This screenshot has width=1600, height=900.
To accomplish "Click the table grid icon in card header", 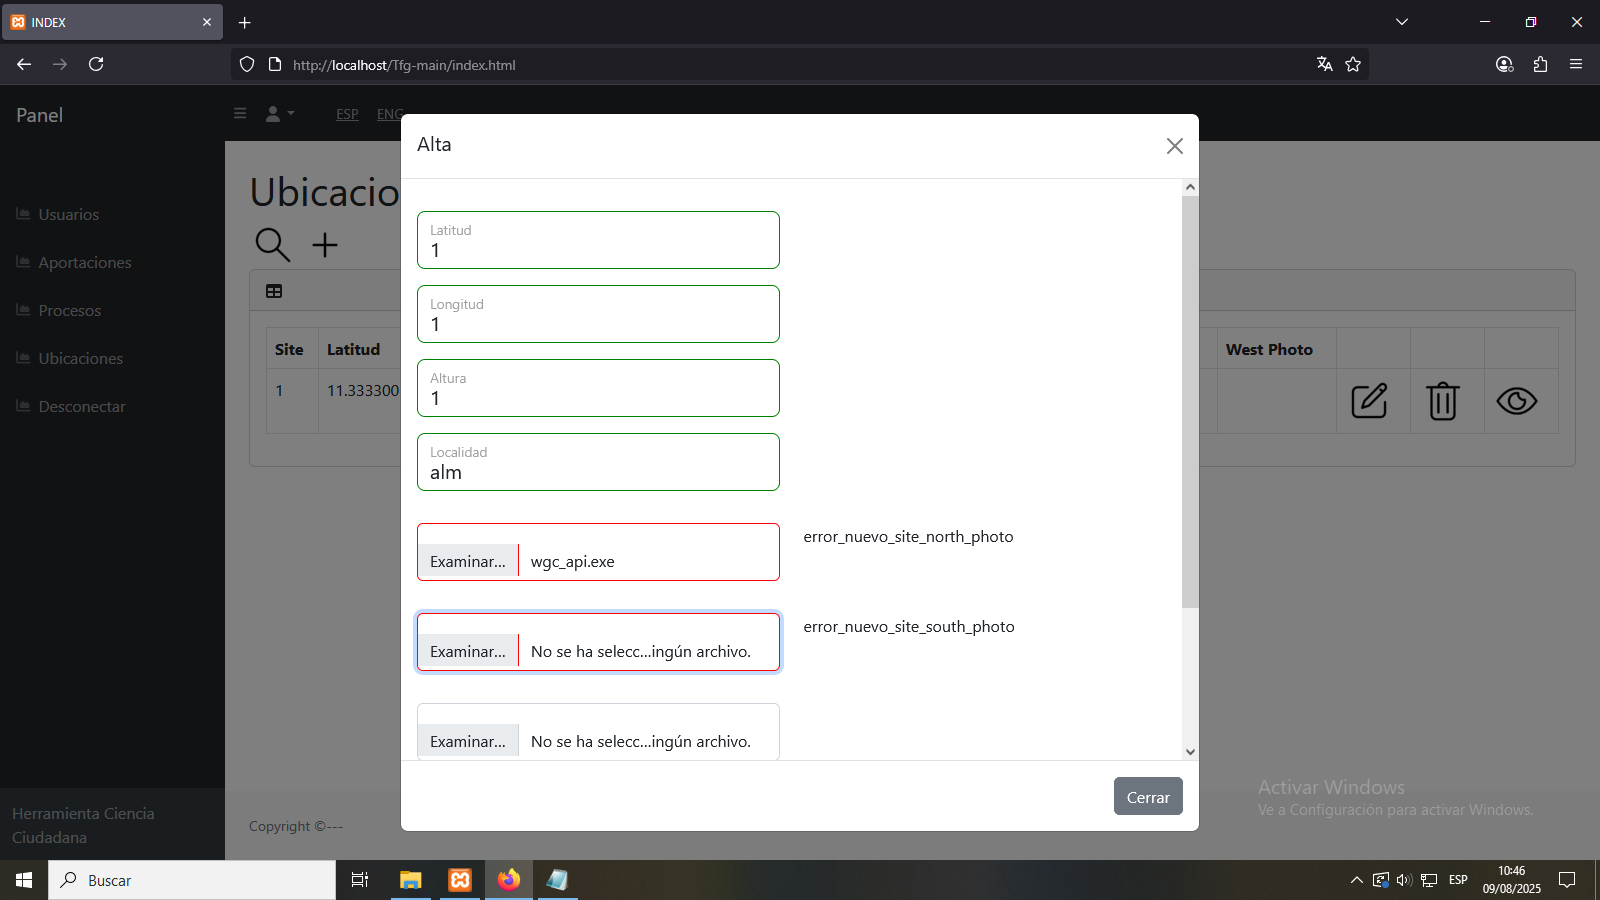I will tap(274, 291).
